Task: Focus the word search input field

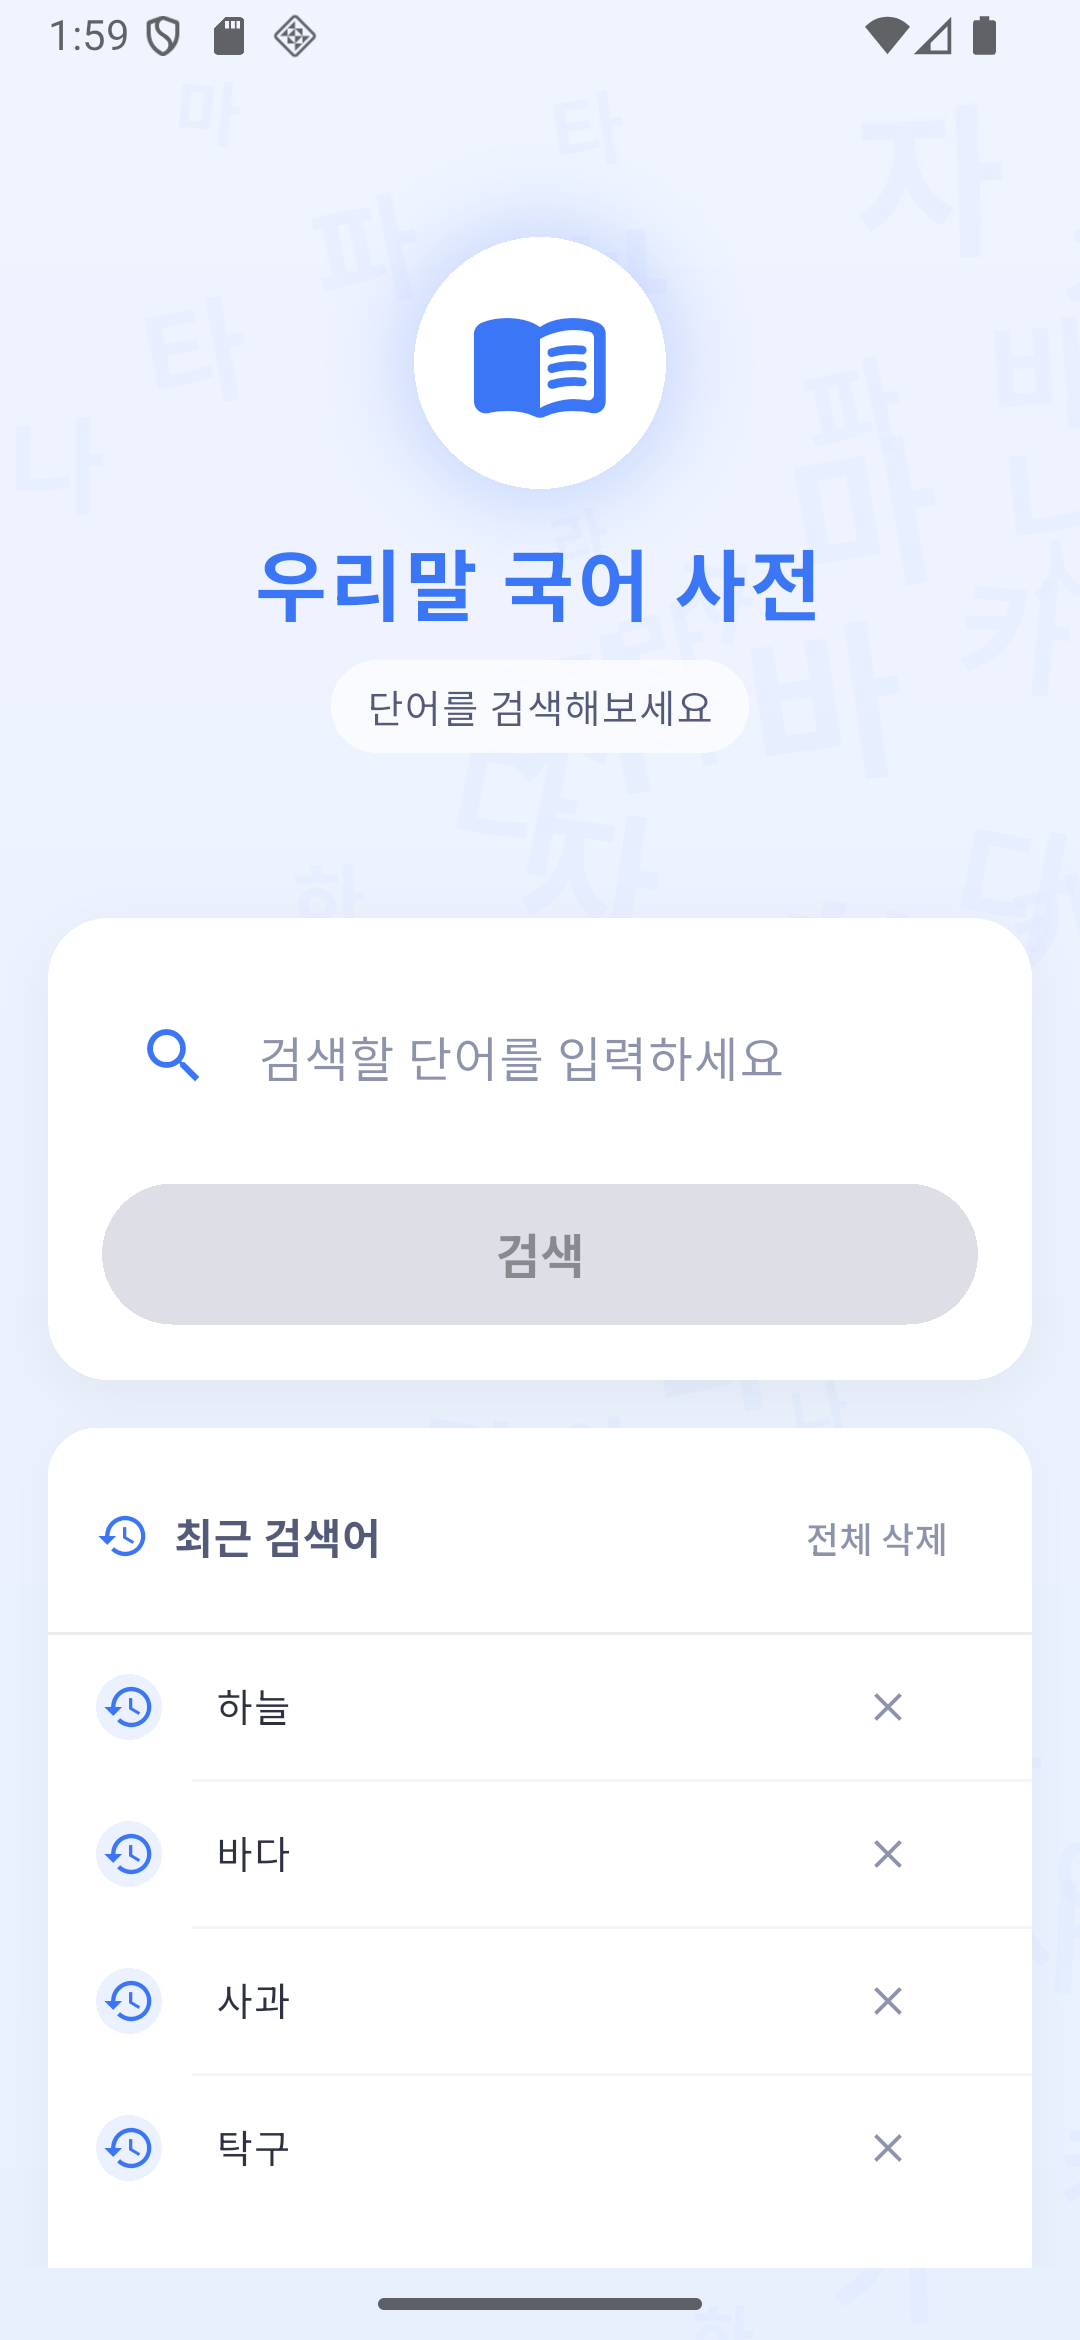Action: pos(540,1057)
